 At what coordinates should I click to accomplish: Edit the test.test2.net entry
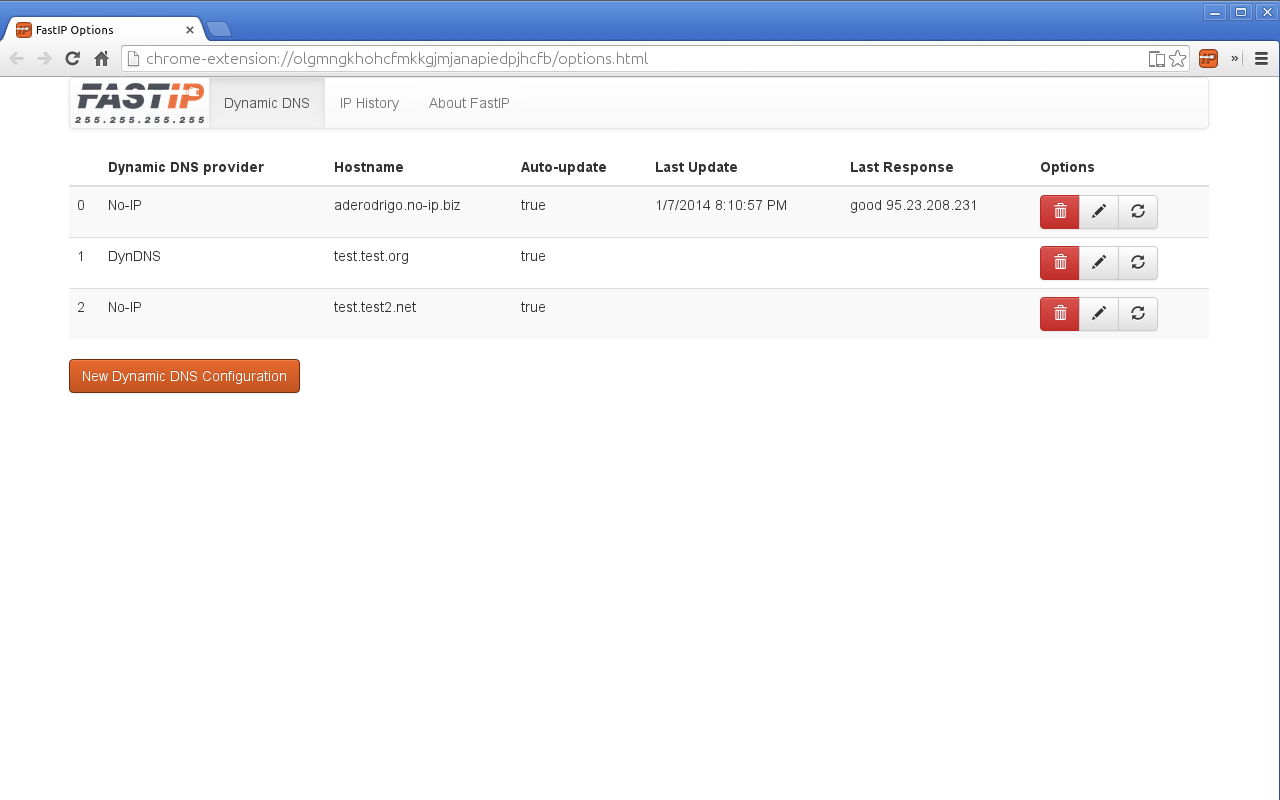pyautogui.click(x=1099, y=314)
